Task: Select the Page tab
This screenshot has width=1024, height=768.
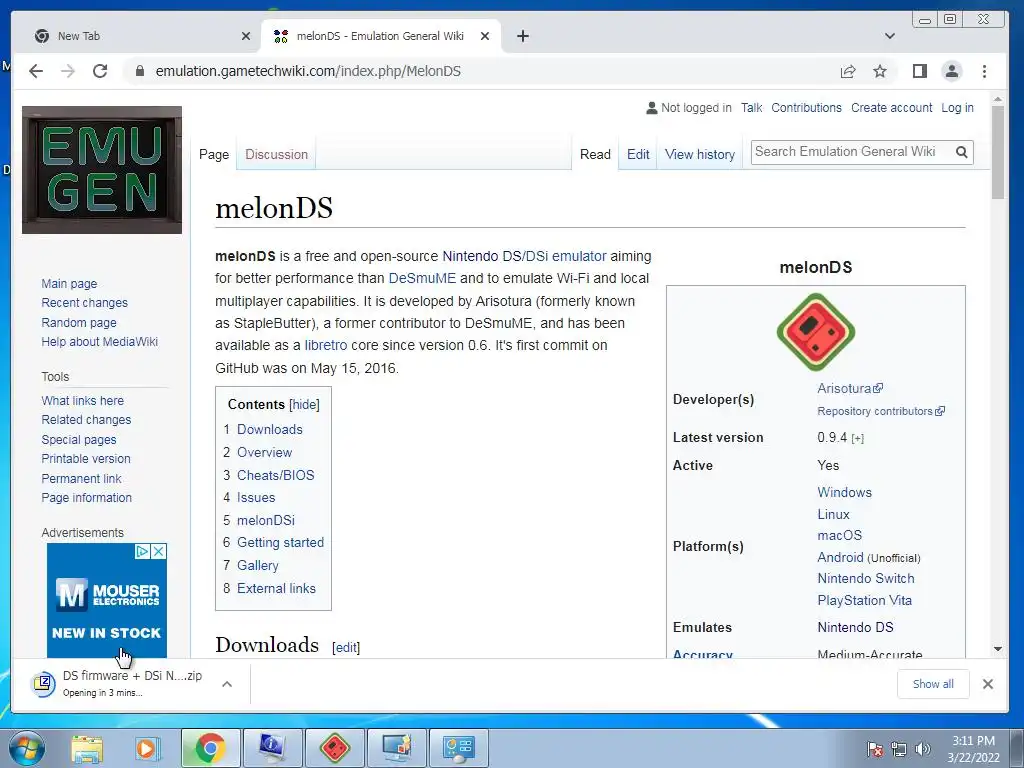Action: pyautogui.click(x=214, y=154)
